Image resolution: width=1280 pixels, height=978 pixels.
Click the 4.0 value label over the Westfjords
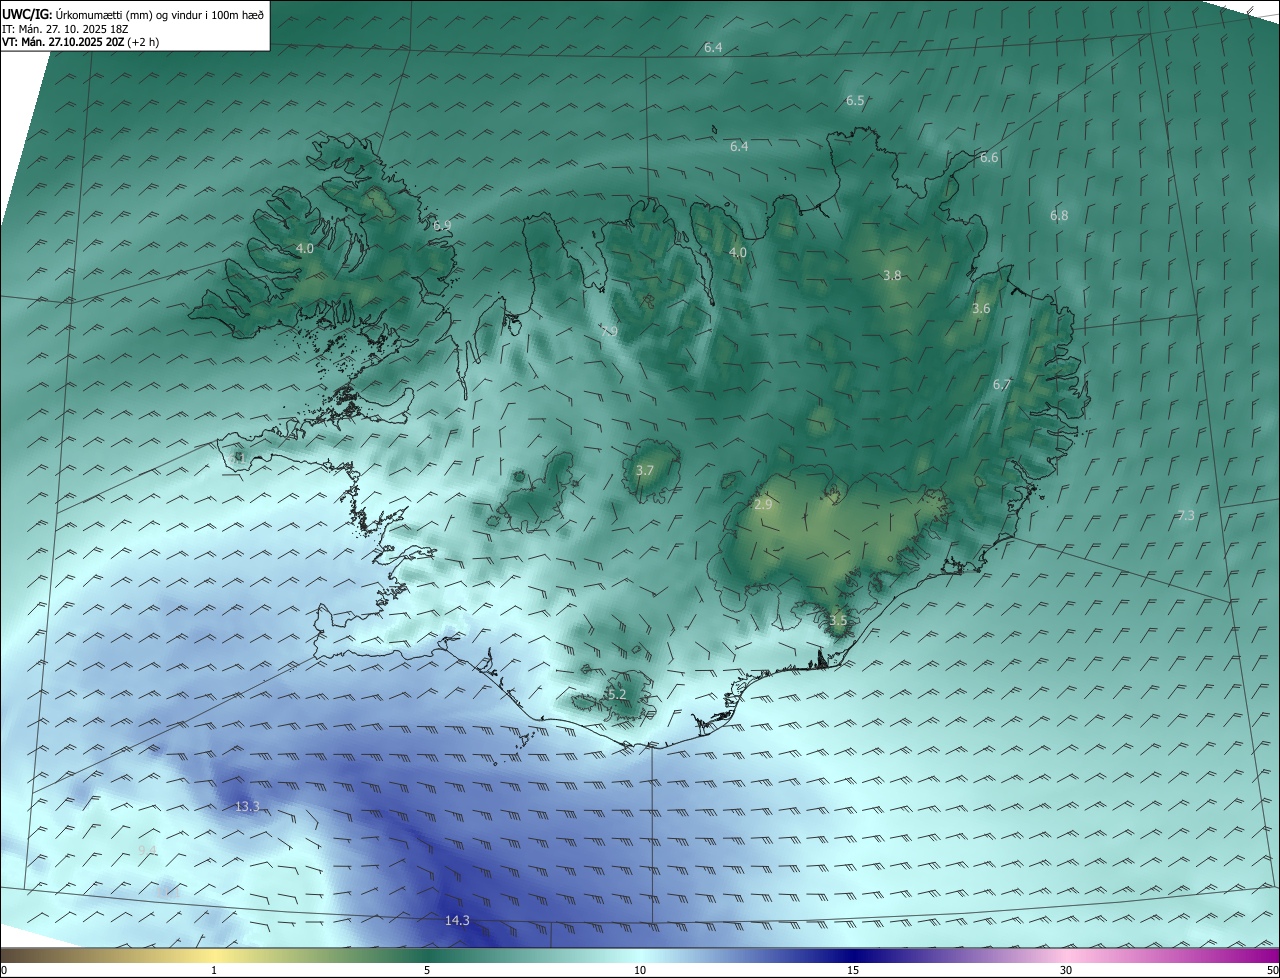[x=305, y=249]
